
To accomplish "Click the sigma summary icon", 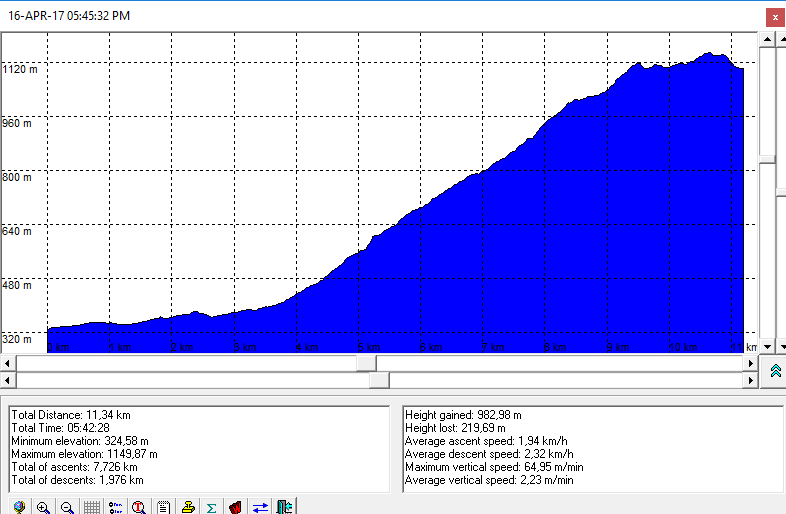I will click(x=212, y=507).
